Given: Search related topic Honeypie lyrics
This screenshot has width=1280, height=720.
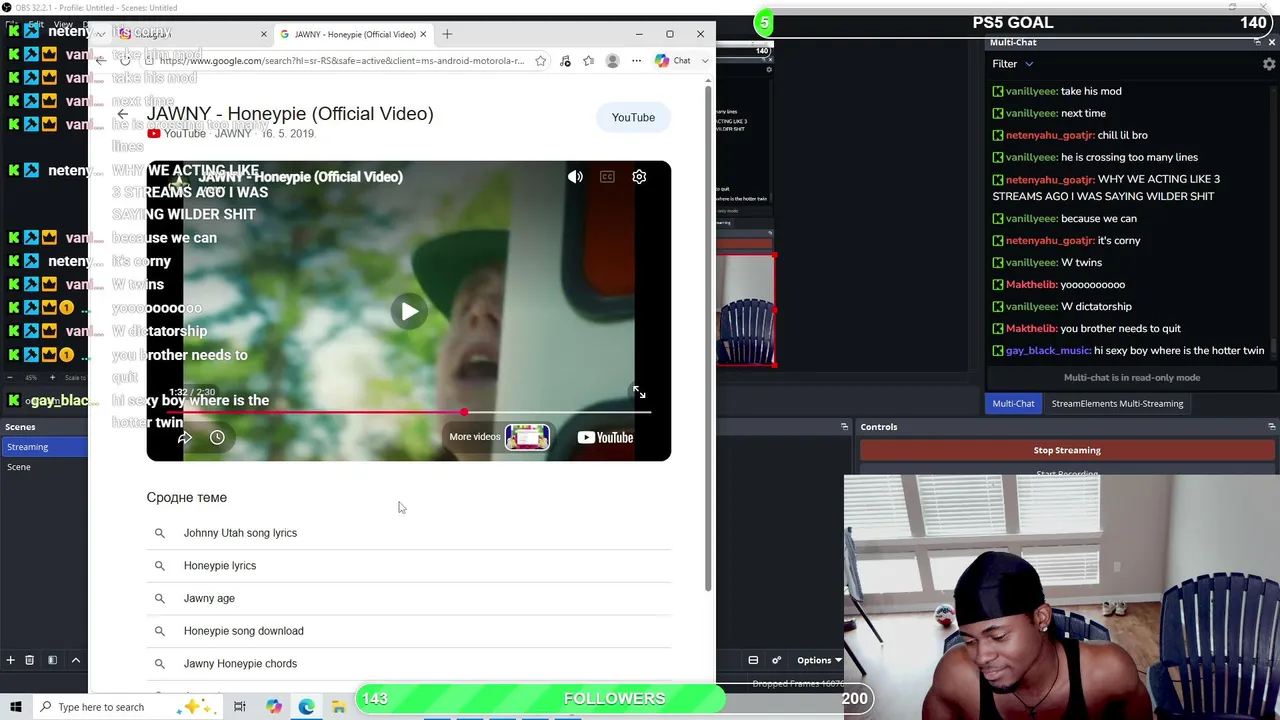Looking at the screenshot, I should pos(409,566).
